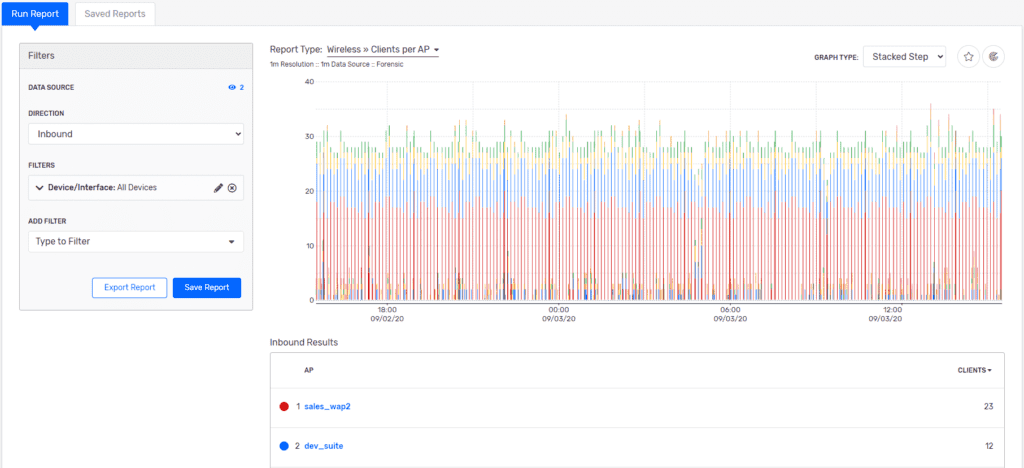Open the Report Type Clients per AP dropdown

383,50
